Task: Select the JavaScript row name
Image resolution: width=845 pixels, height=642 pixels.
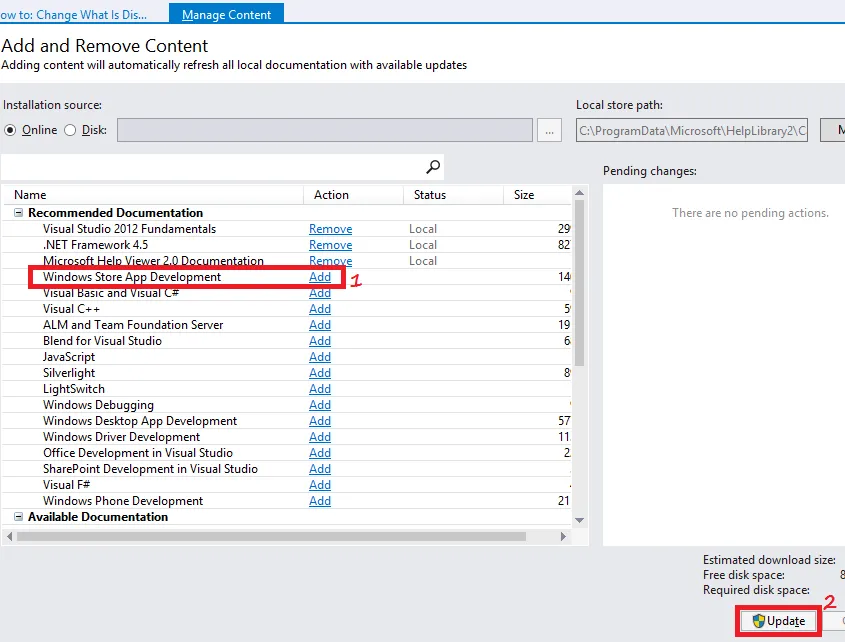Action: pyautogui.click(x=69, y=357)
